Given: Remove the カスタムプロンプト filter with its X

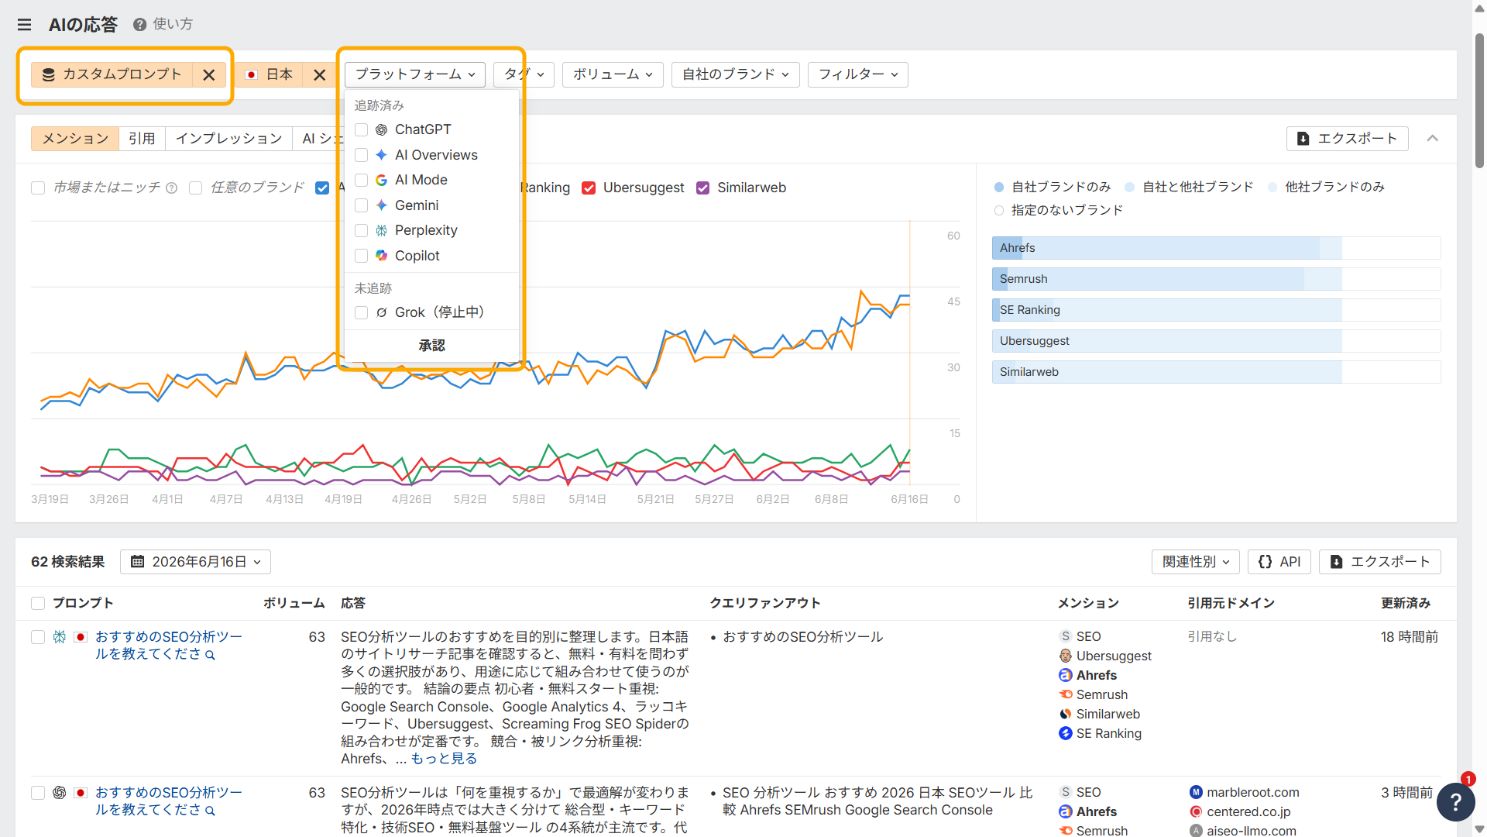Looking at the screenshot, I should (209, 74).
